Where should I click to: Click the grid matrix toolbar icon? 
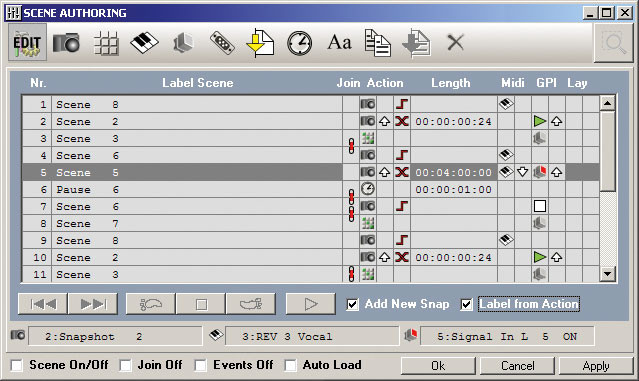pyautogui.click(x=106, y=43)
